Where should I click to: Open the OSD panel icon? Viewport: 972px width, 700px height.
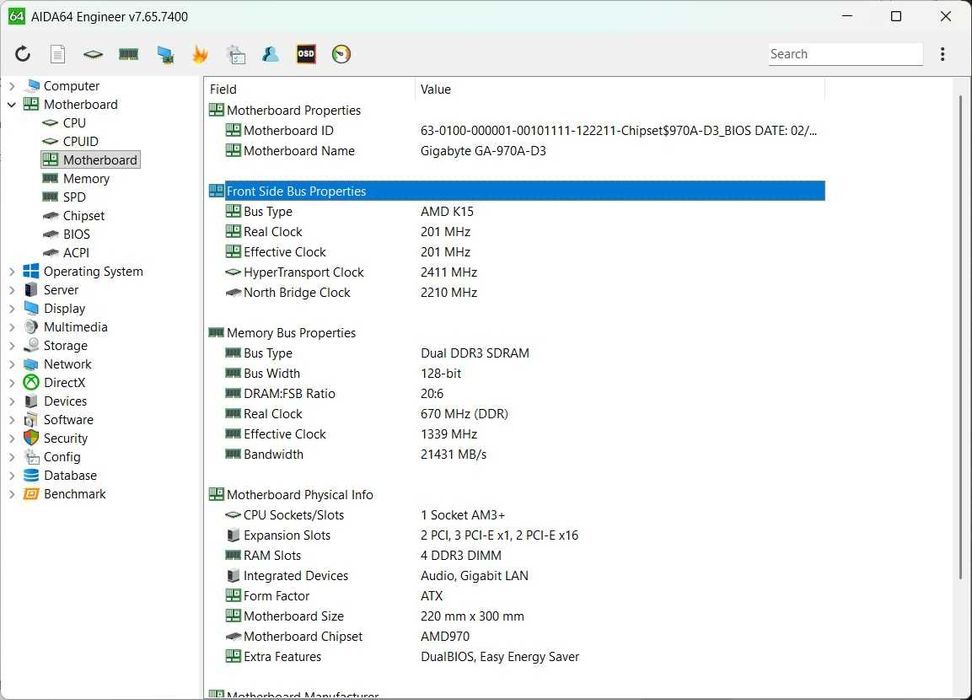click(306, 54)
